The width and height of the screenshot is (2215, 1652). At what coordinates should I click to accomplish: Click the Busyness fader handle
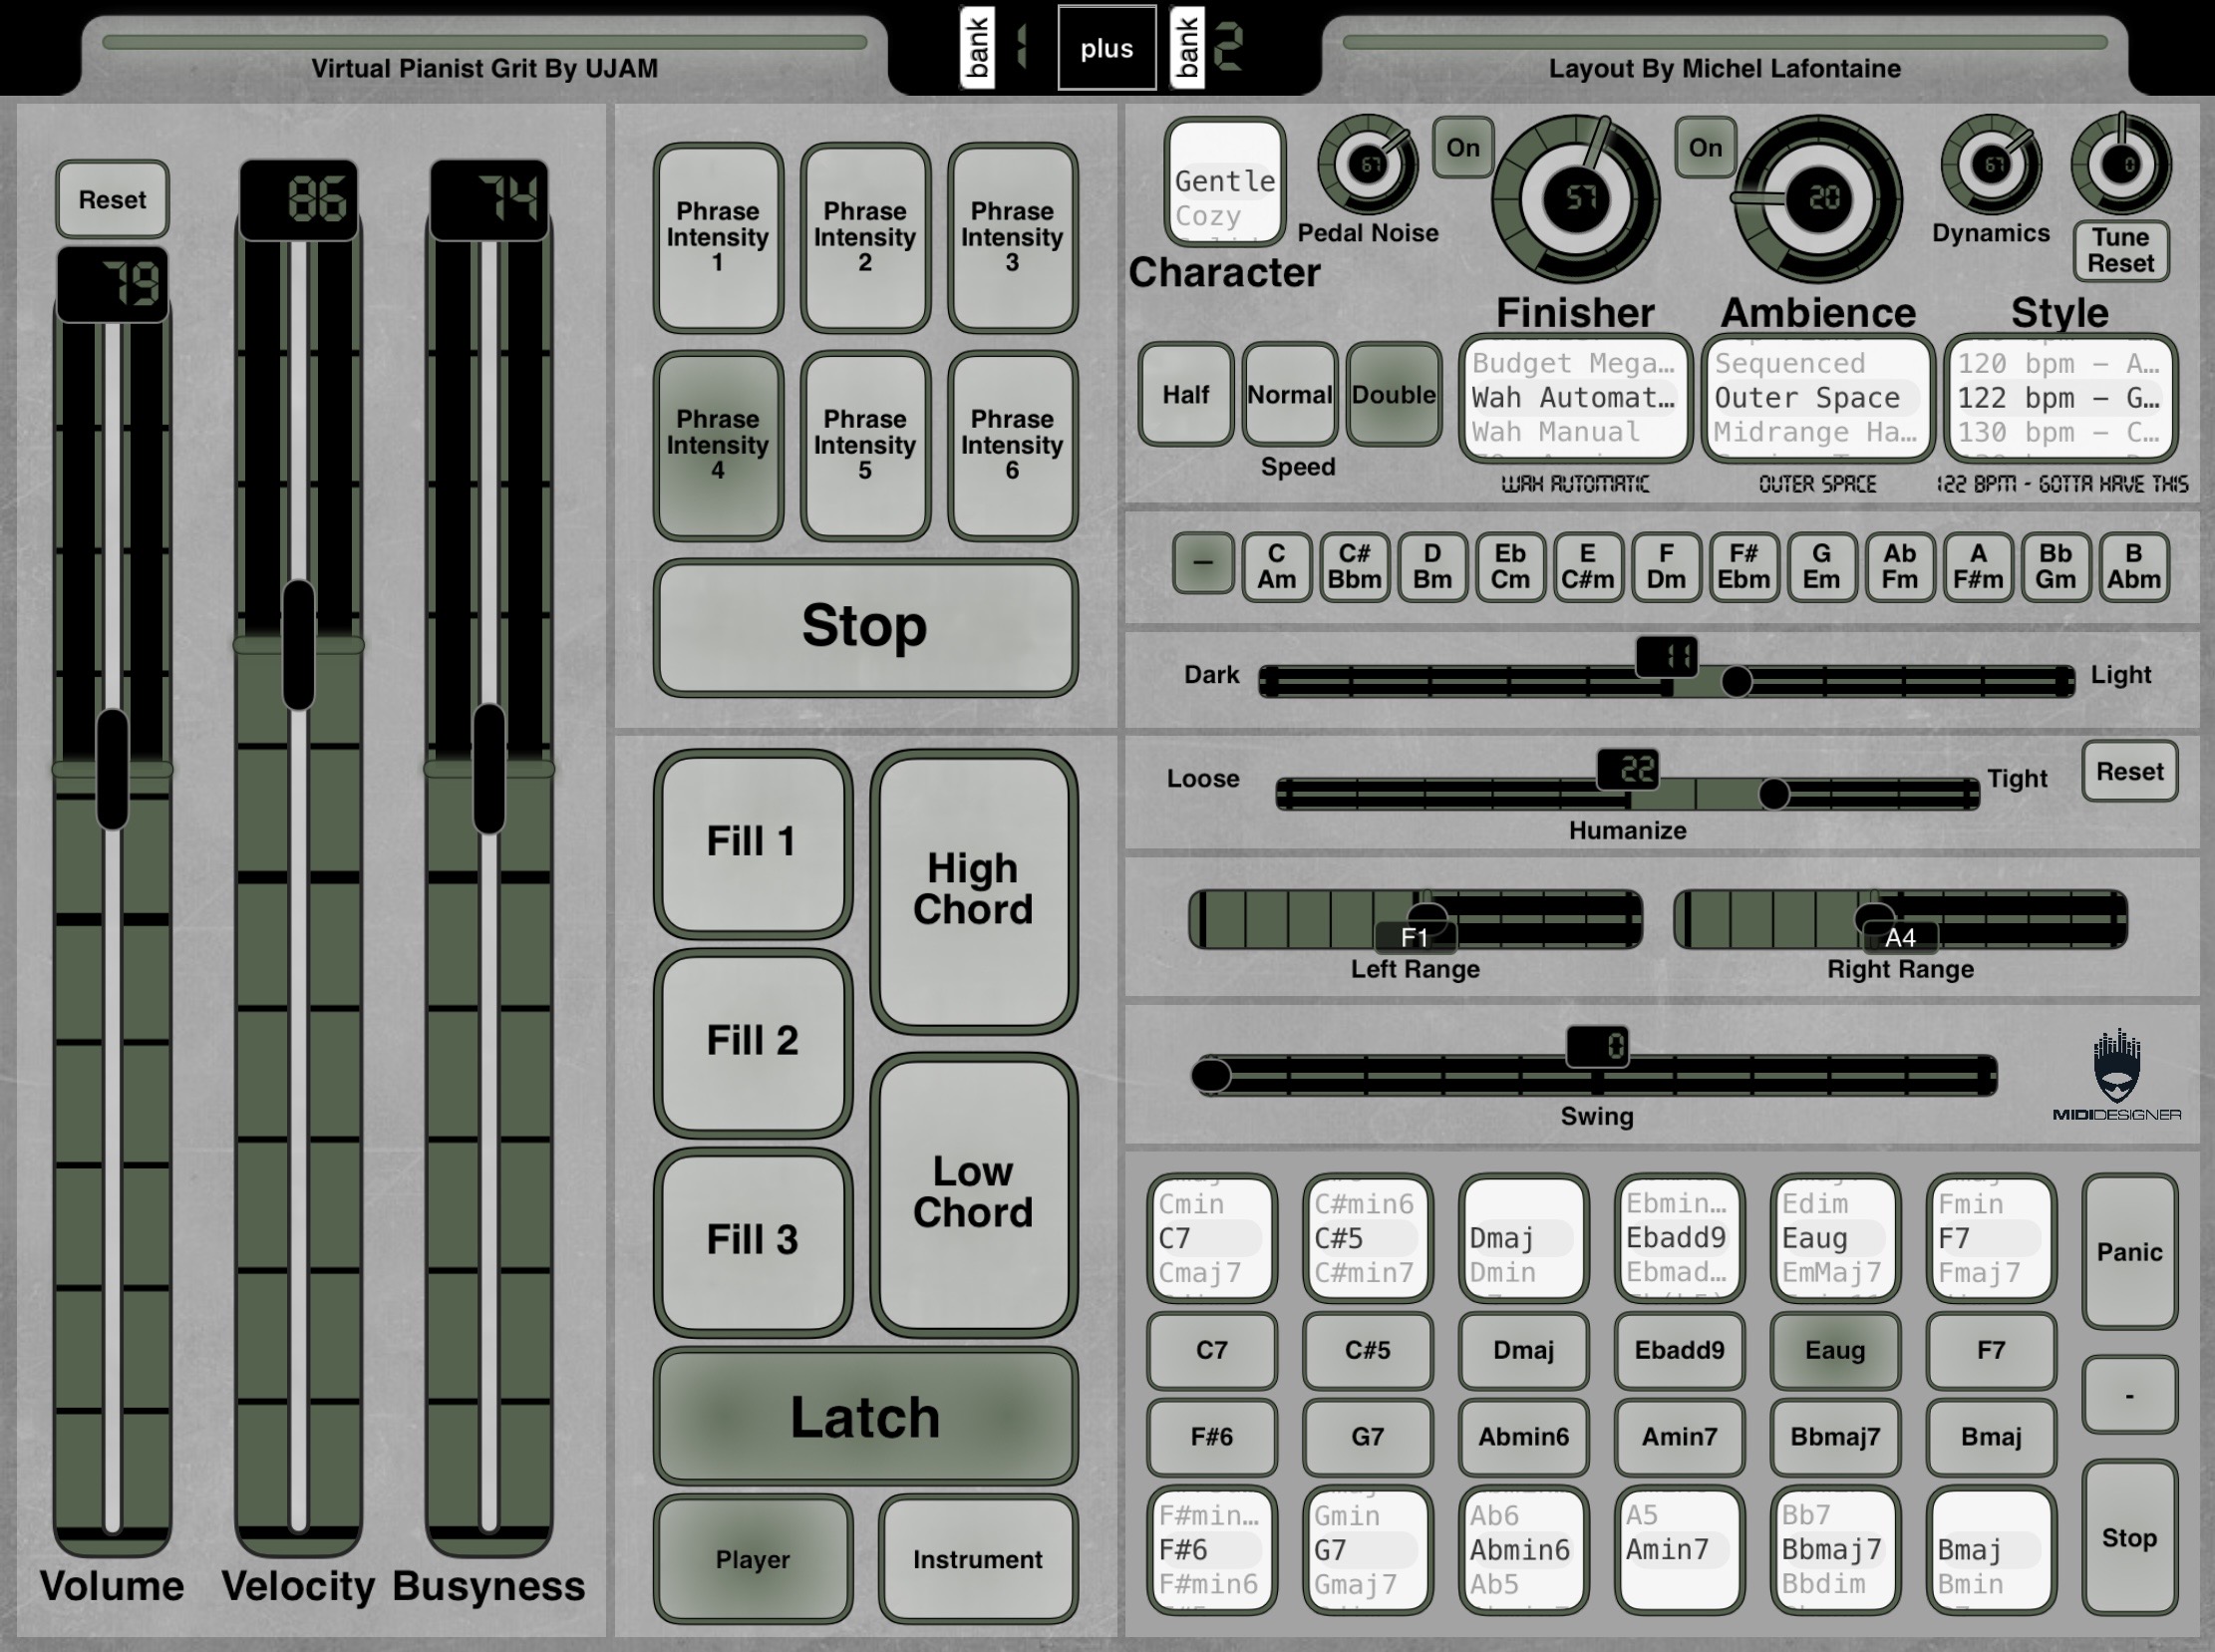tap(489, 769)
